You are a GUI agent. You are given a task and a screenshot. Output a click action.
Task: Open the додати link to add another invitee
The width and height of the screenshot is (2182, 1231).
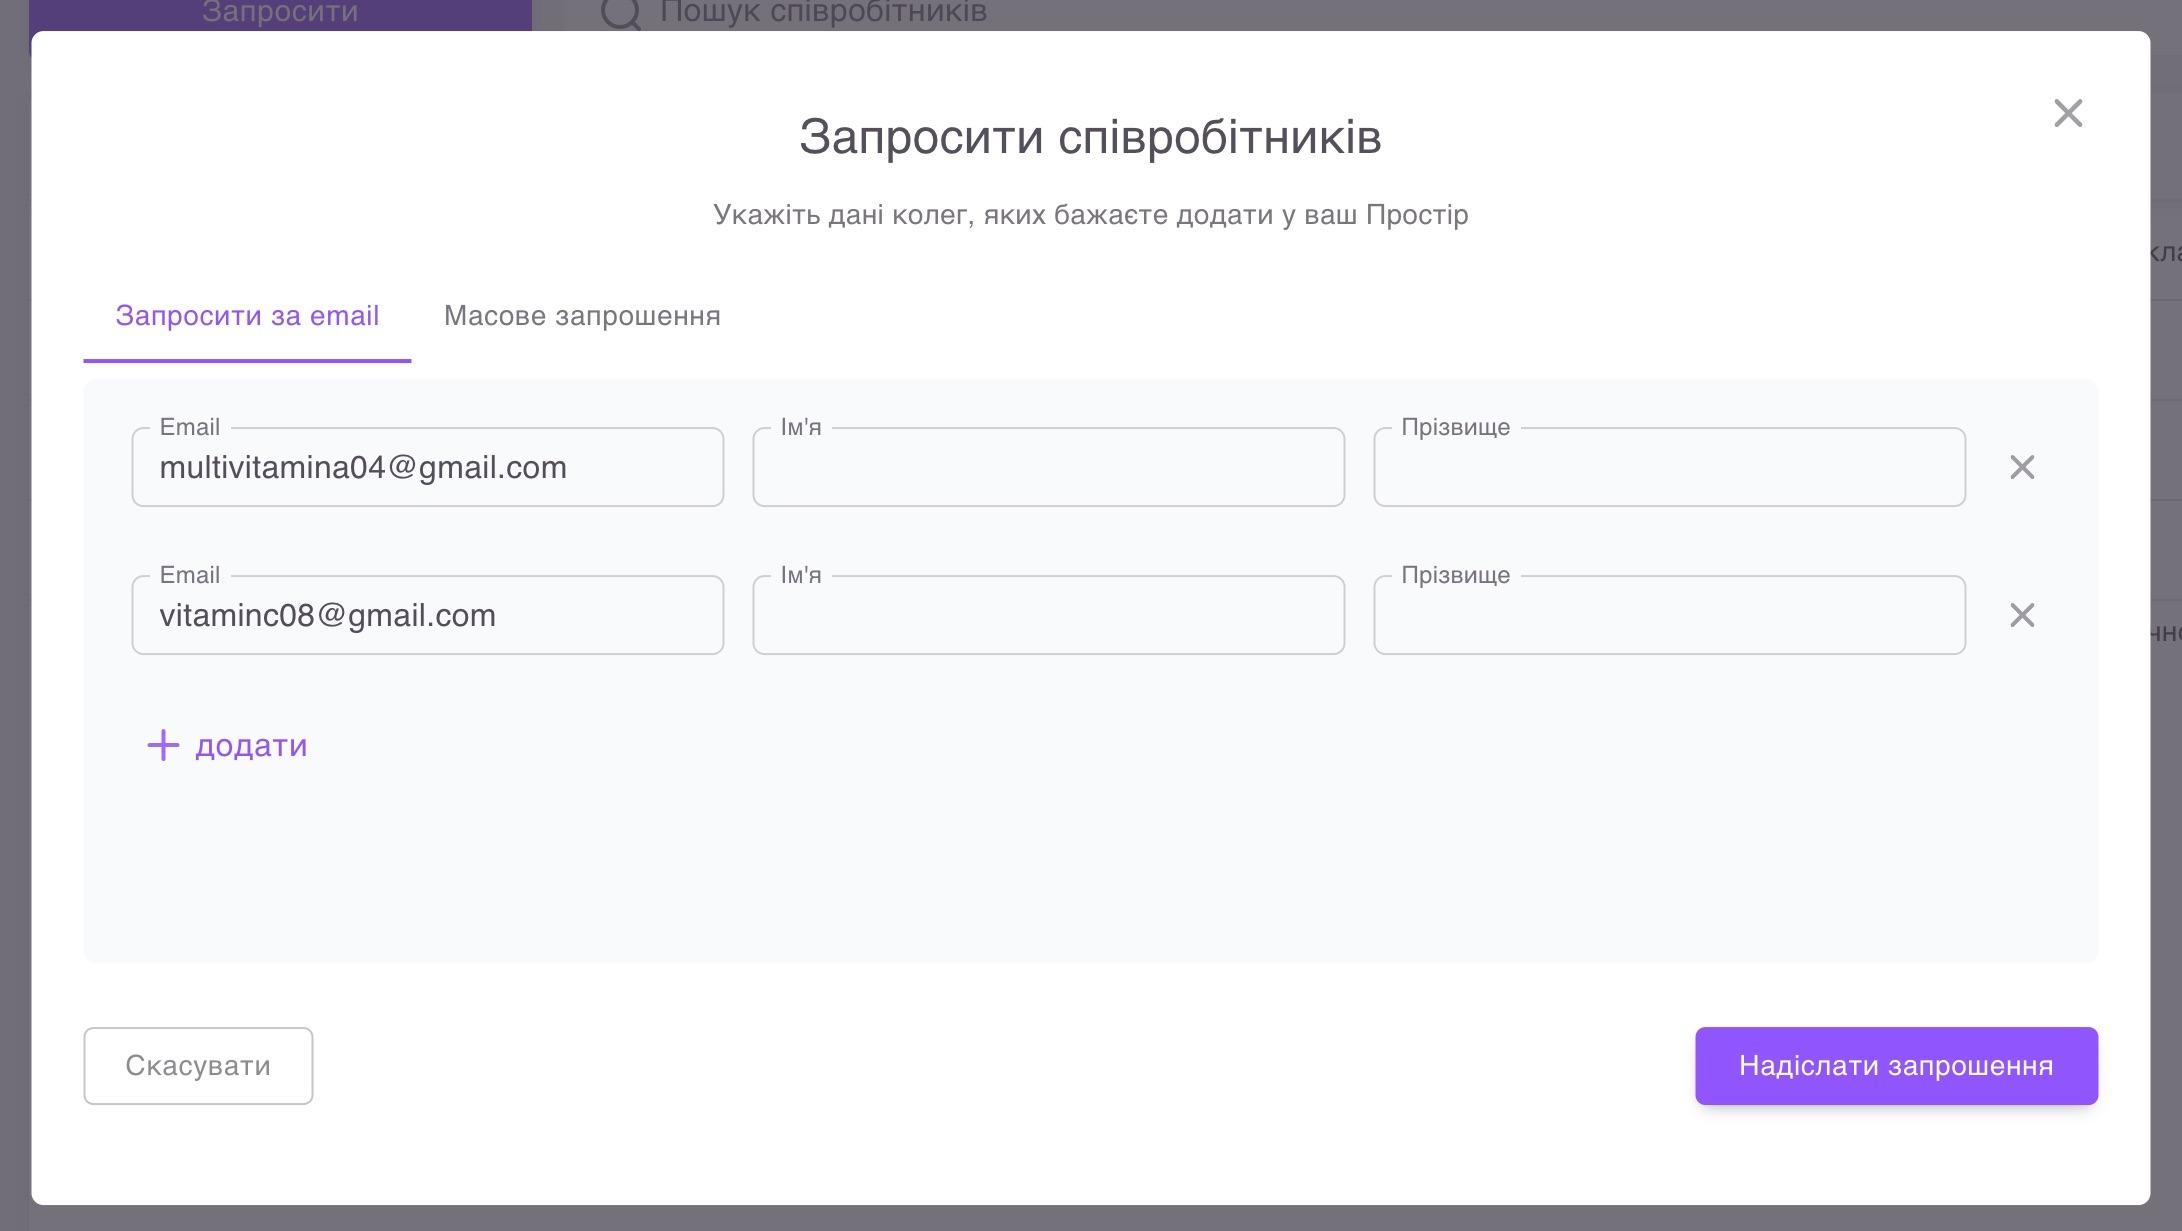251,745
